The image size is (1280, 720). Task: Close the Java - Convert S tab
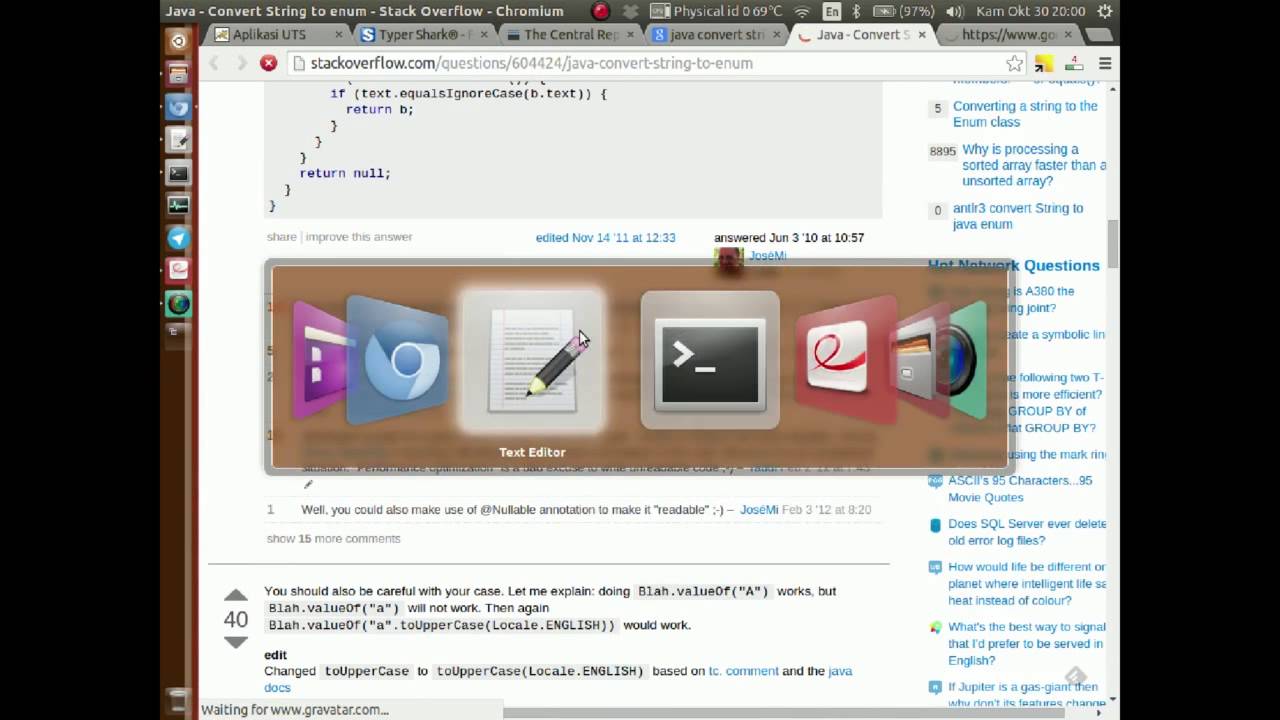921,34
